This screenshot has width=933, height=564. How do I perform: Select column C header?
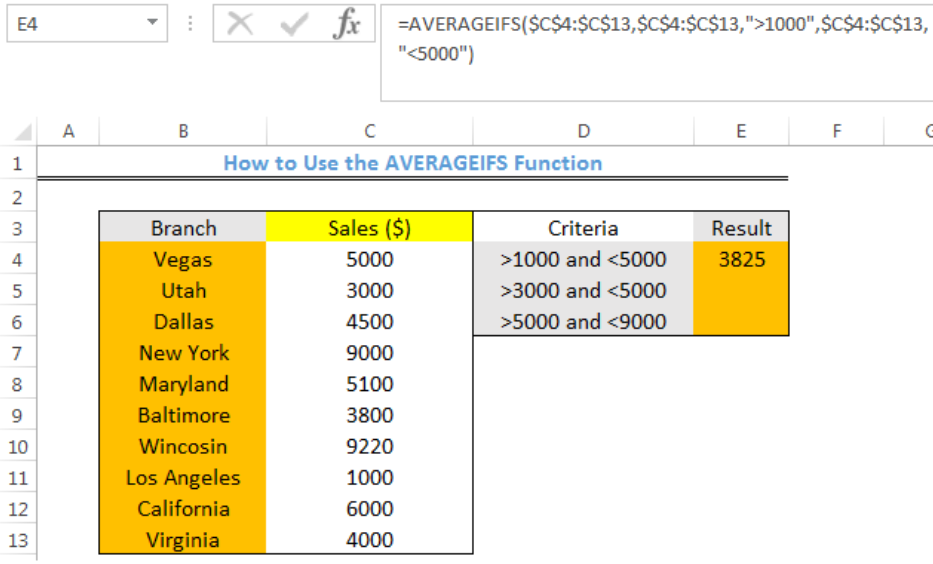370,131
